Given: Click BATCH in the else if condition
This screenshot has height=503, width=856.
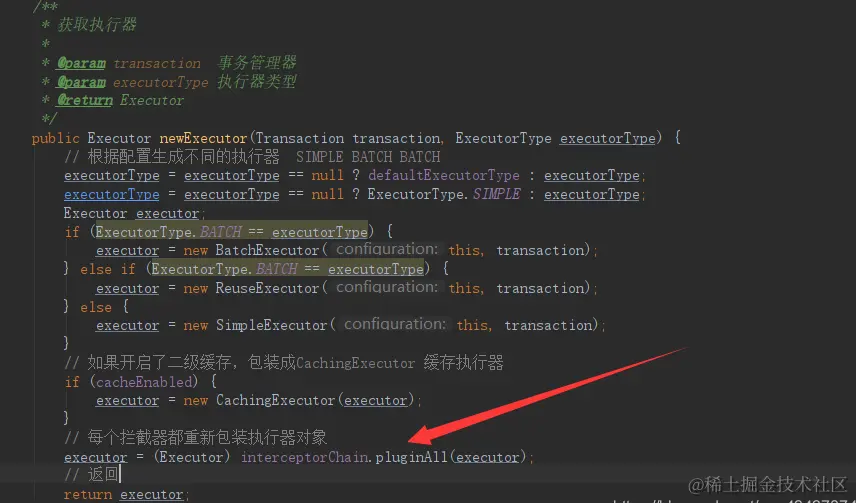Looking at the screenshot, I should pos(277,269).
